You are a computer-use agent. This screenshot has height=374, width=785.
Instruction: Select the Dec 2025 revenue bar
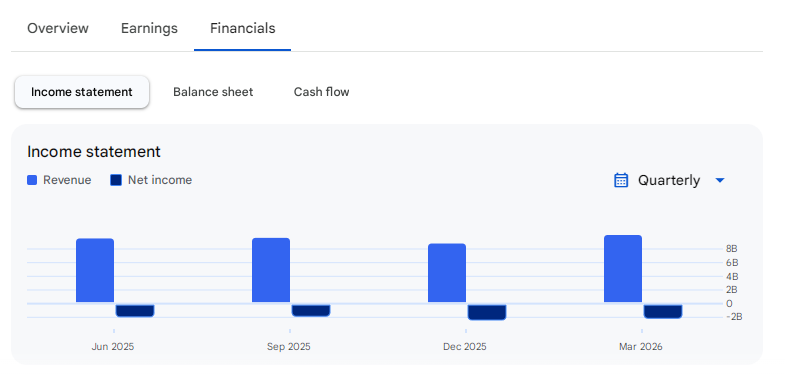[447, 273]
